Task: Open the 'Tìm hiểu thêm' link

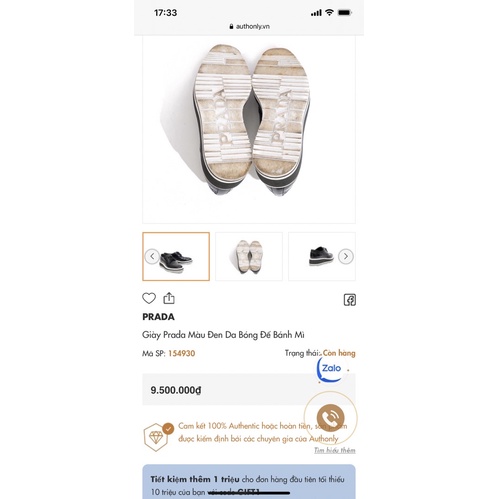Action: [335, 450]
